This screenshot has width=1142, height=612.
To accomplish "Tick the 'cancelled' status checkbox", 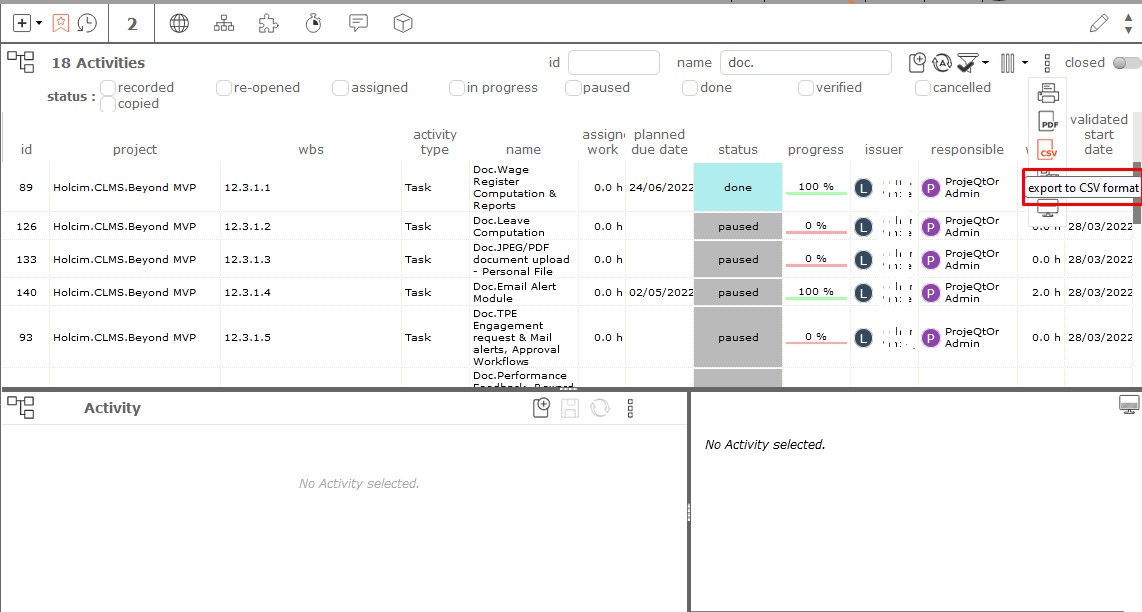I will 924,88.
